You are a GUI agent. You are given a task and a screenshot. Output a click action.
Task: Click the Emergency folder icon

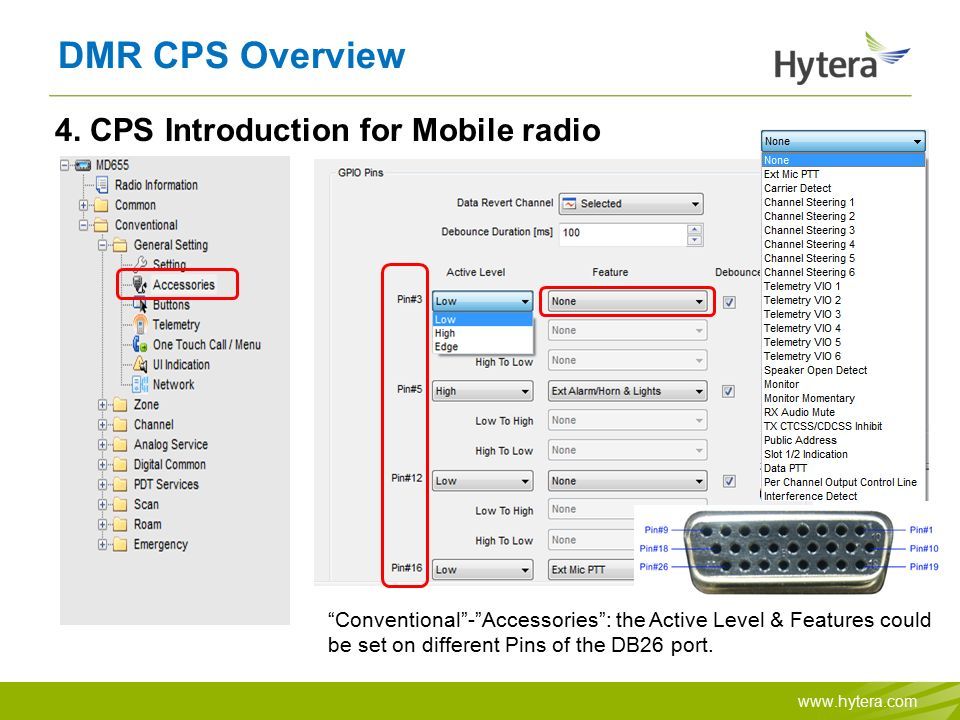point(120,545)
